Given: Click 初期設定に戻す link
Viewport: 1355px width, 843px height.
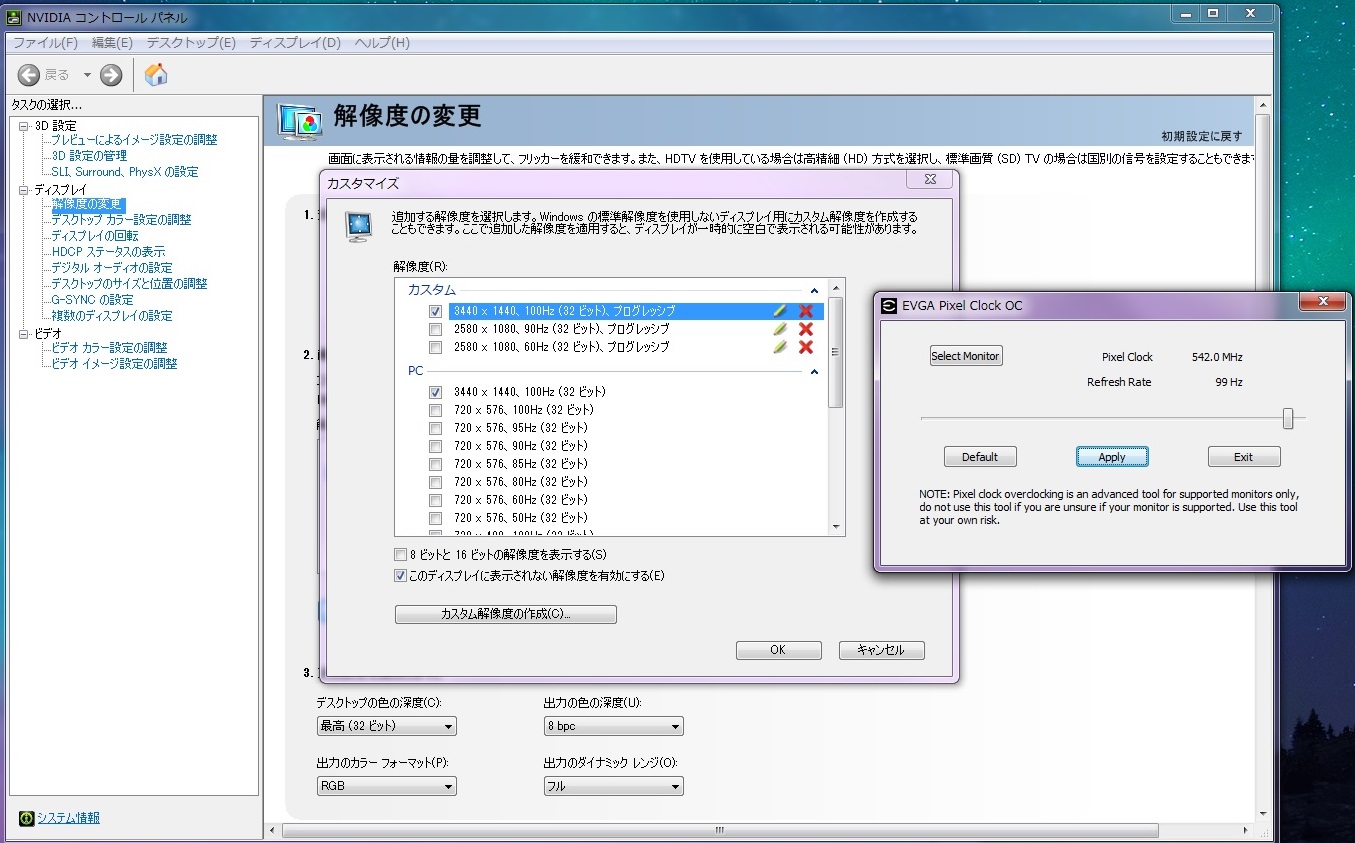Looking at the screenshot, I should tap(1201, 136).
